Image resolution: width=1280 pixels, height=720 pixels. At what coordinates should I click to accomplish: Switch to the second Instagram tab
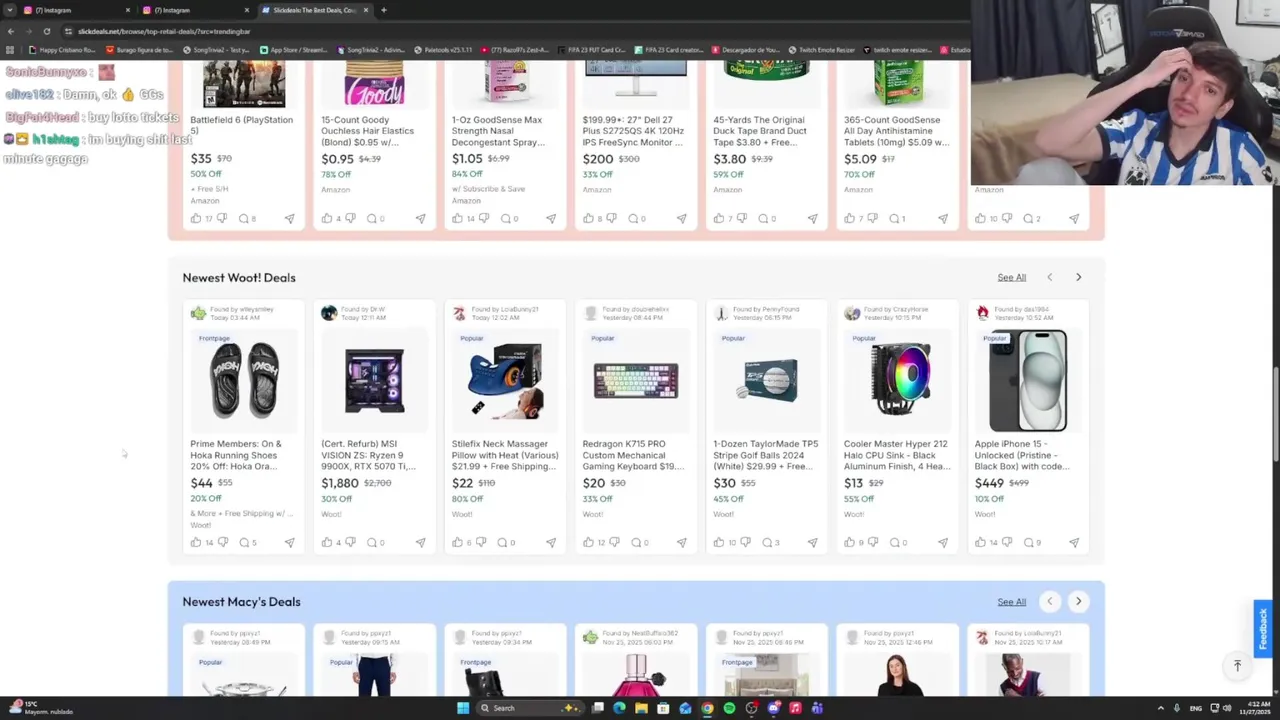[x=195, y=10]
